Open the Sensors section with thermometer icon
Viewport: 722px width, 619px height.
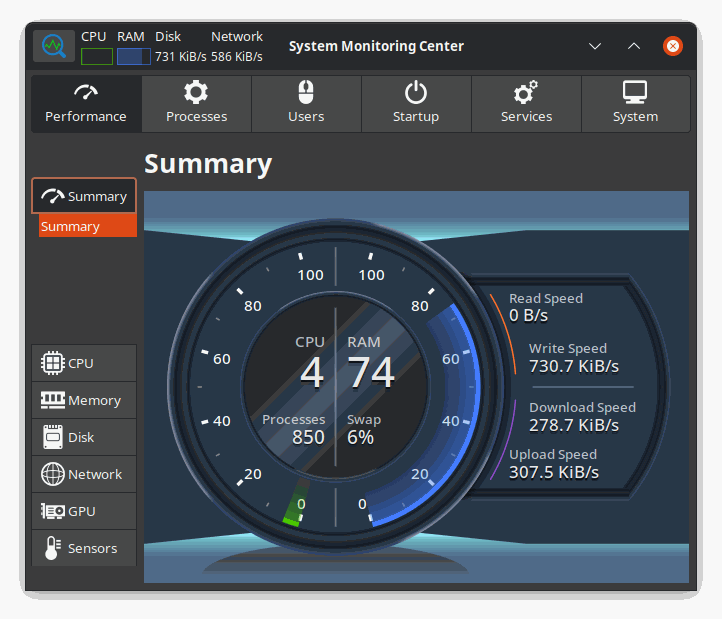point(84,549)
